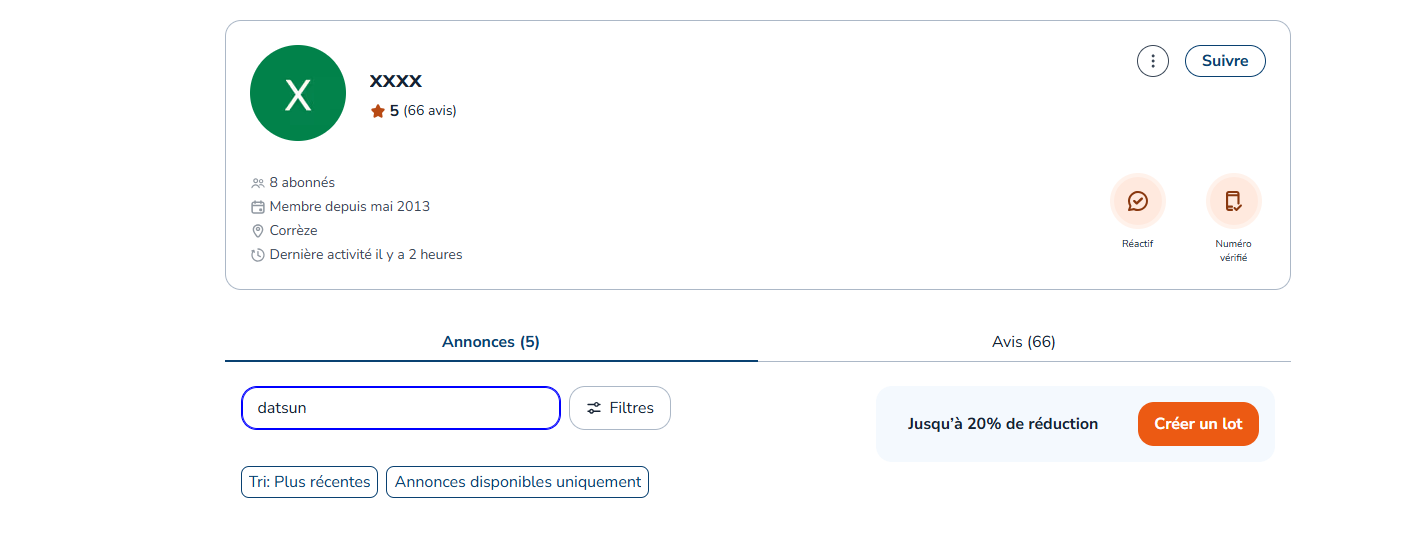
Task: Open the three-dot more options menu
Action: point(1153,61)
